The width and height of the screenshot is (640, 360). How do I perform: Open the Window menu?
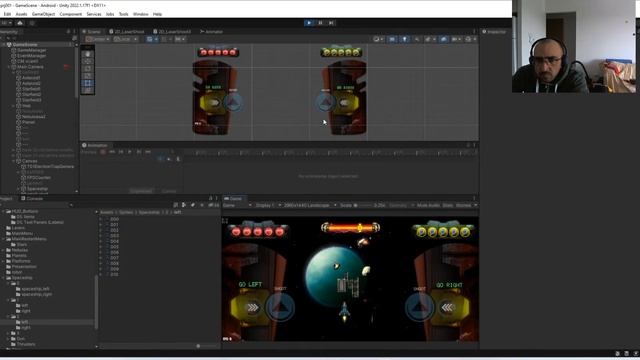[140, 14]
